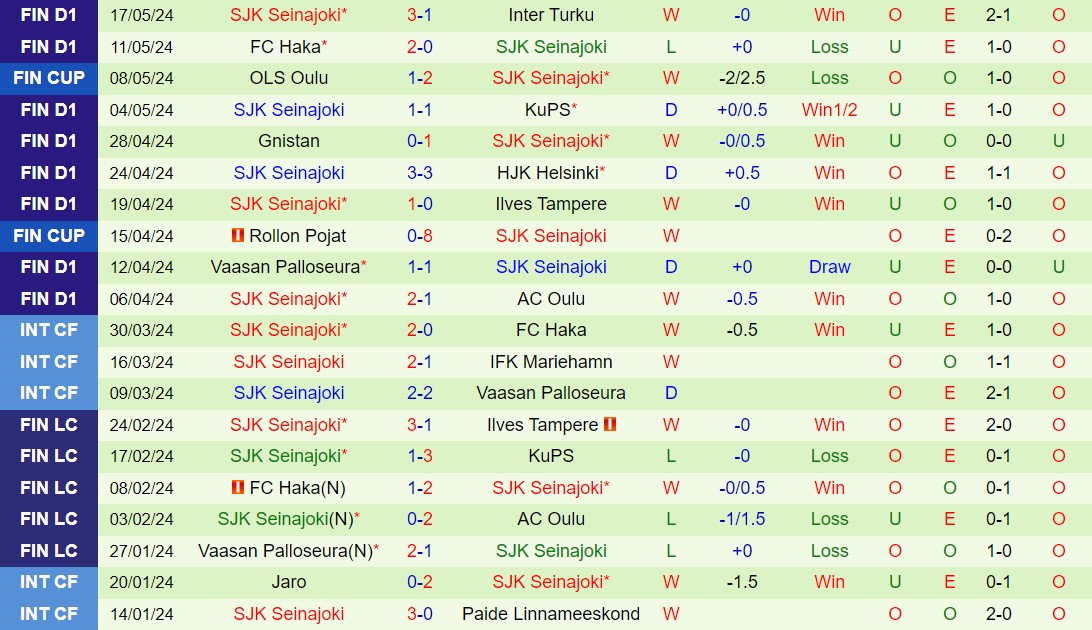The image size is (1092, 630).
Task: Open the Jaro team page
Action: (288, 582)
